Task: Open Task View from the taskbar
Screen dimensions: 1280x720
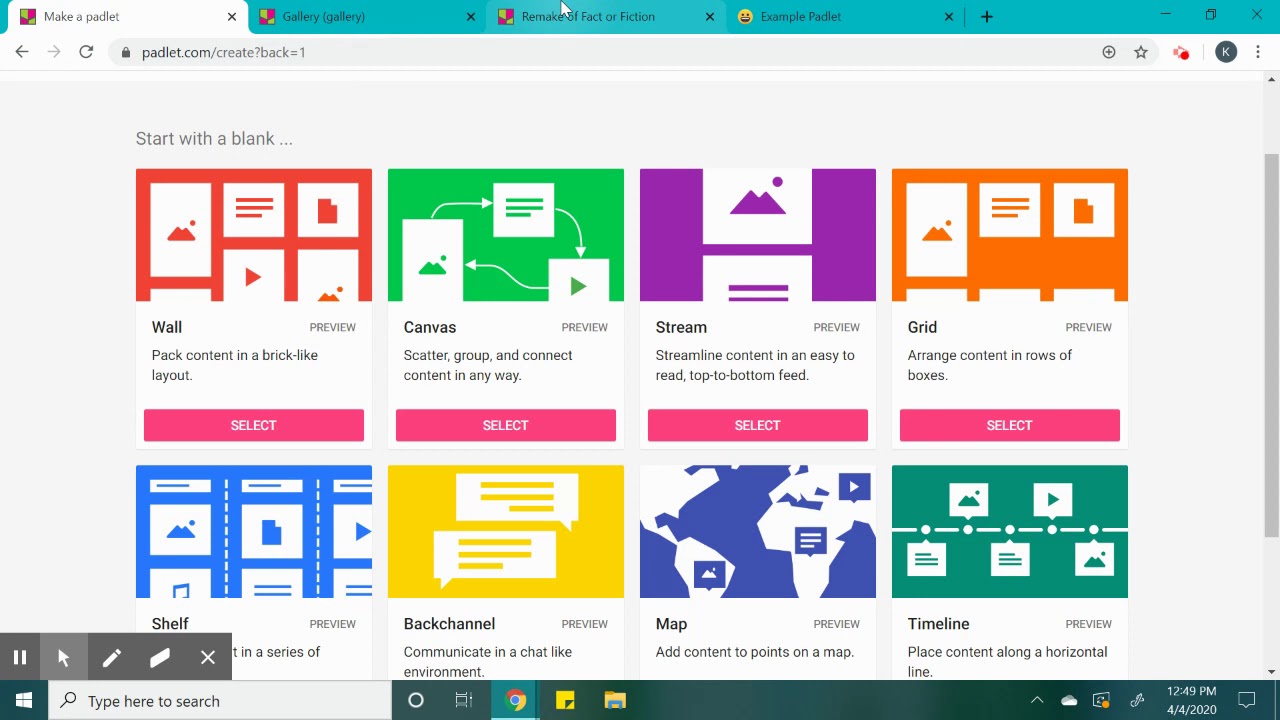Action: pyautogui.click(x=464, y=700)
